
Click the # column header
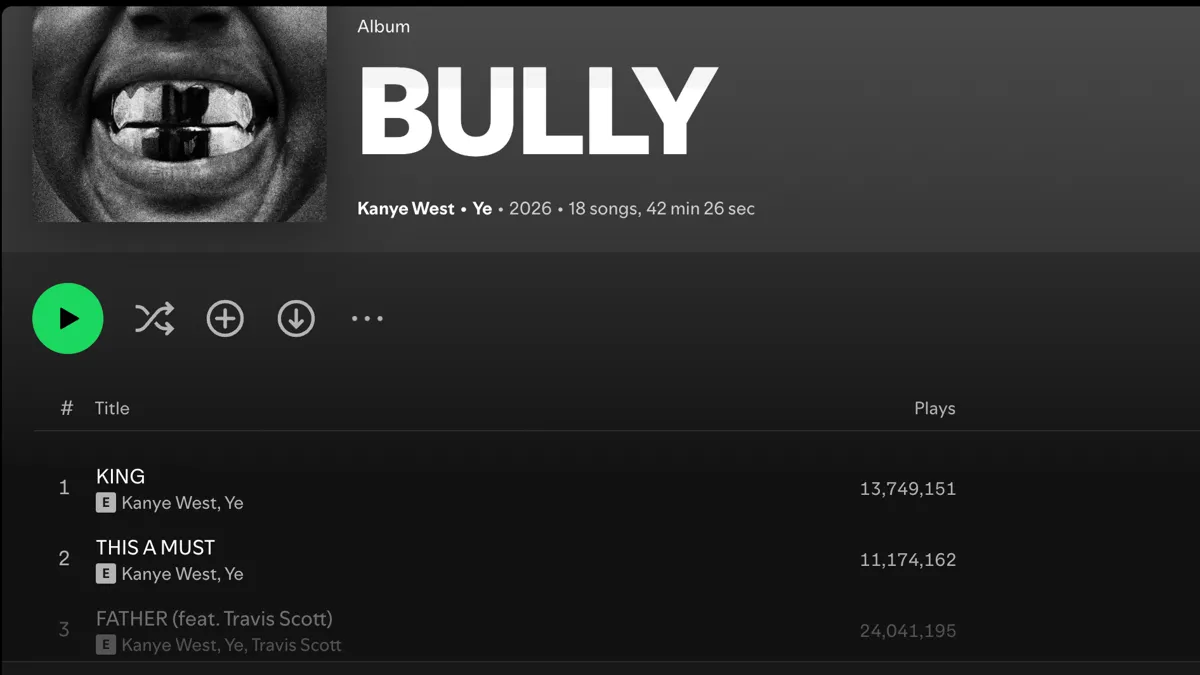(x=67, y=408)
